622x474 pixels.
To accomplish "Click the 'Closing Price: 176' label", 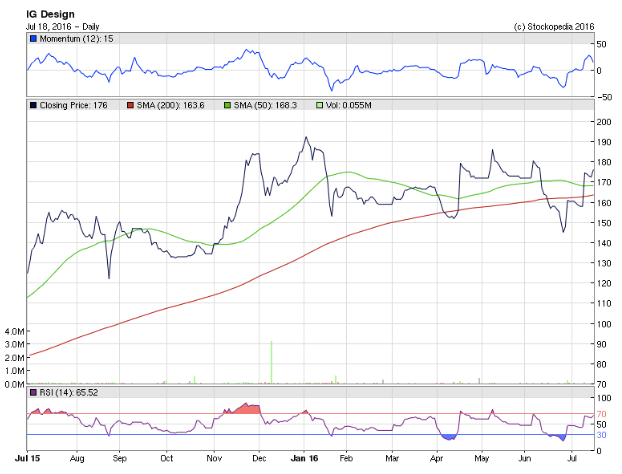I will [x=73, y=105].
